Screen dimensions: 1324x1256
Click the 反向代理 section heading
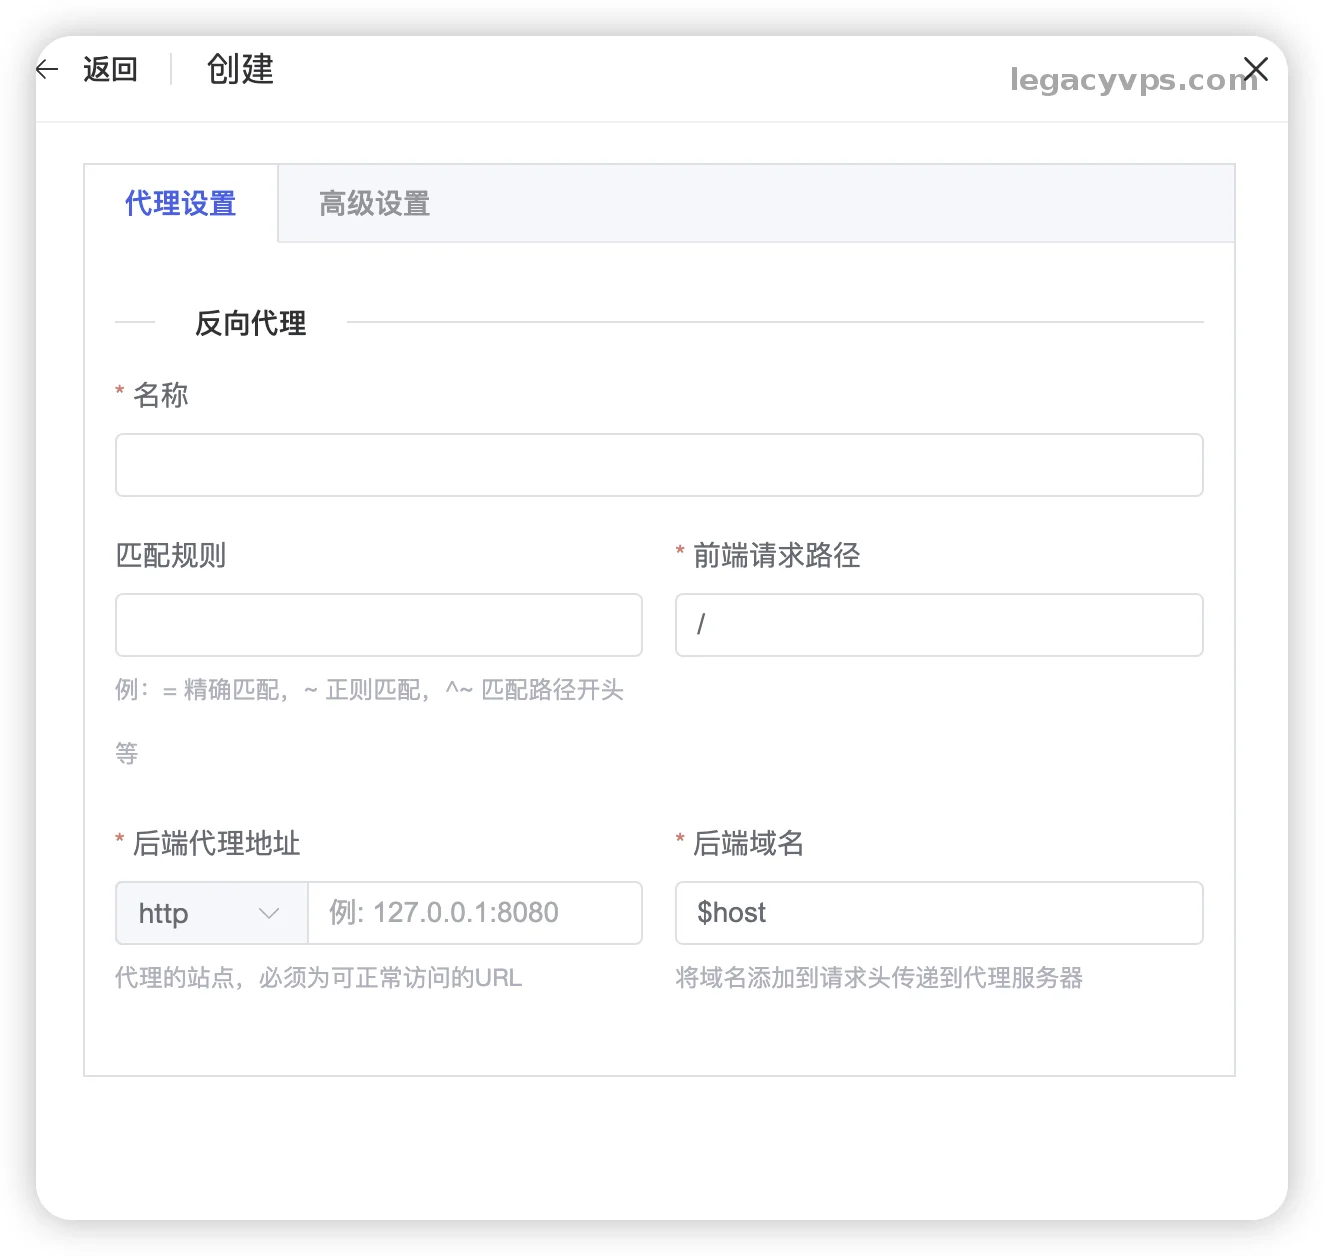[x=251, y=322]
